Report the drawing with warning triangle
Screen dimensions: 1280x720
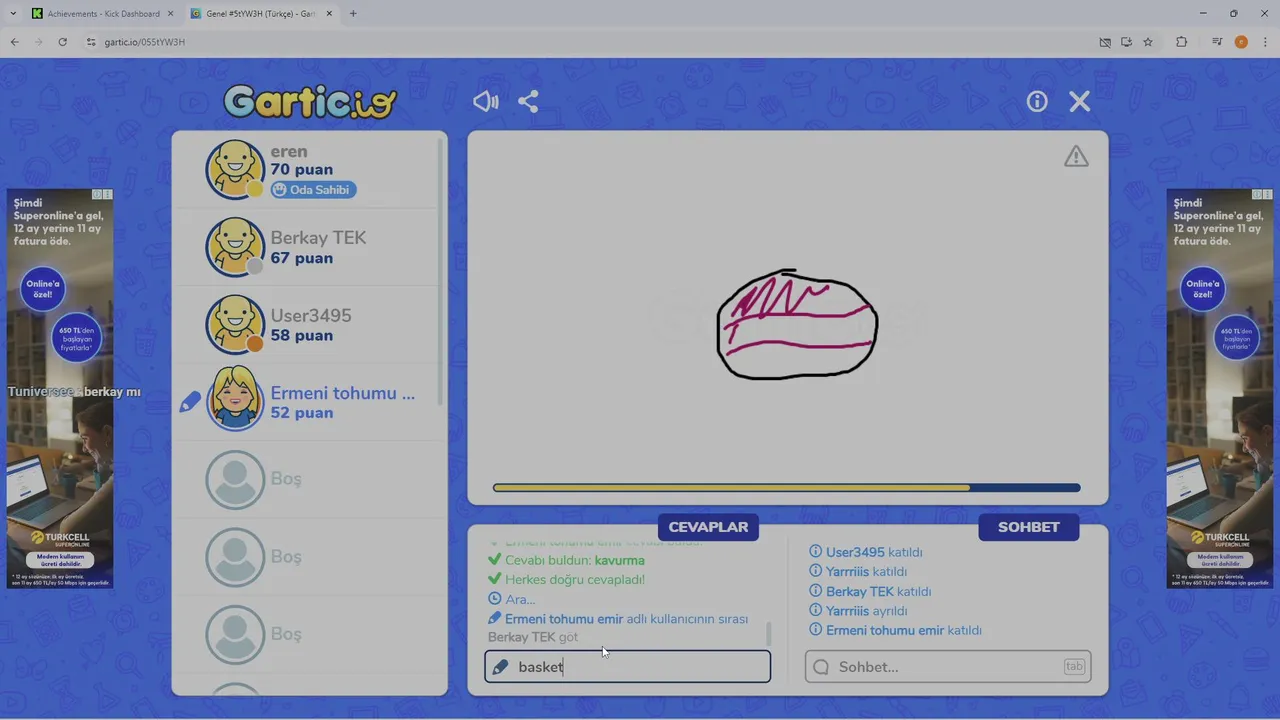(x=1076, y=156)
